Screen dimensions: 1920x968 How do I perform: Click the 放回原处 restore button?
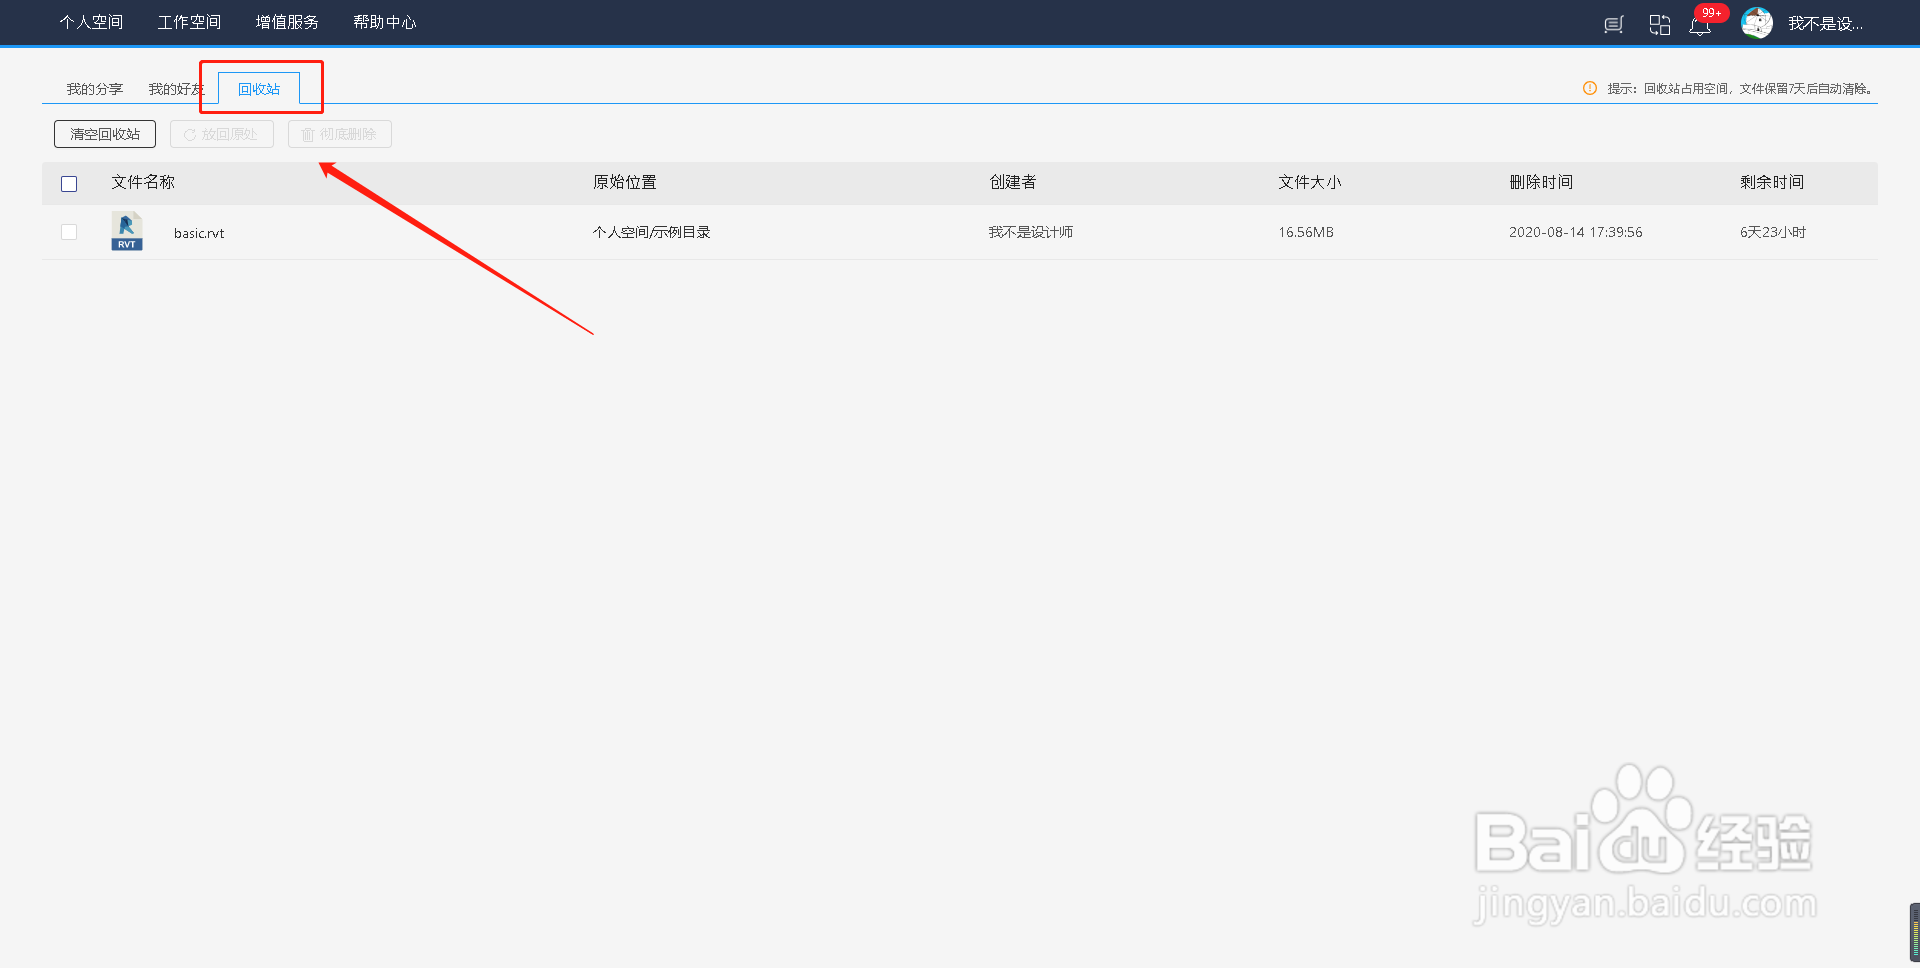coord(222,134)
